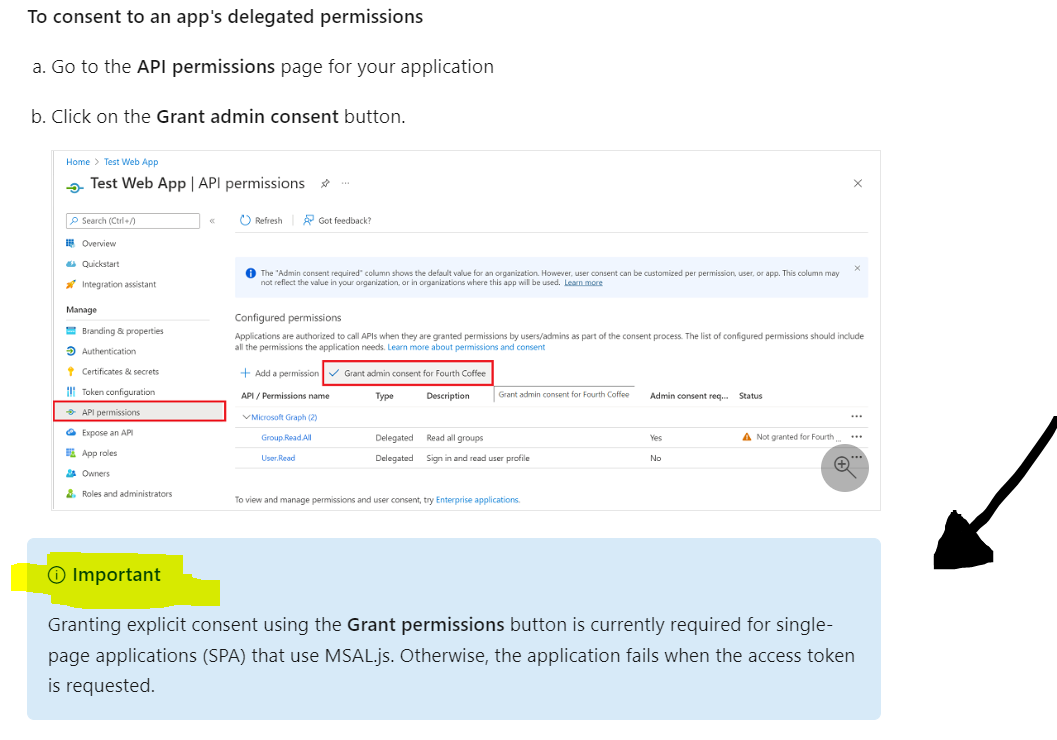Click the App roles icon
The width and height of the screenshot is (1057, 740).
tap(71, 453)
